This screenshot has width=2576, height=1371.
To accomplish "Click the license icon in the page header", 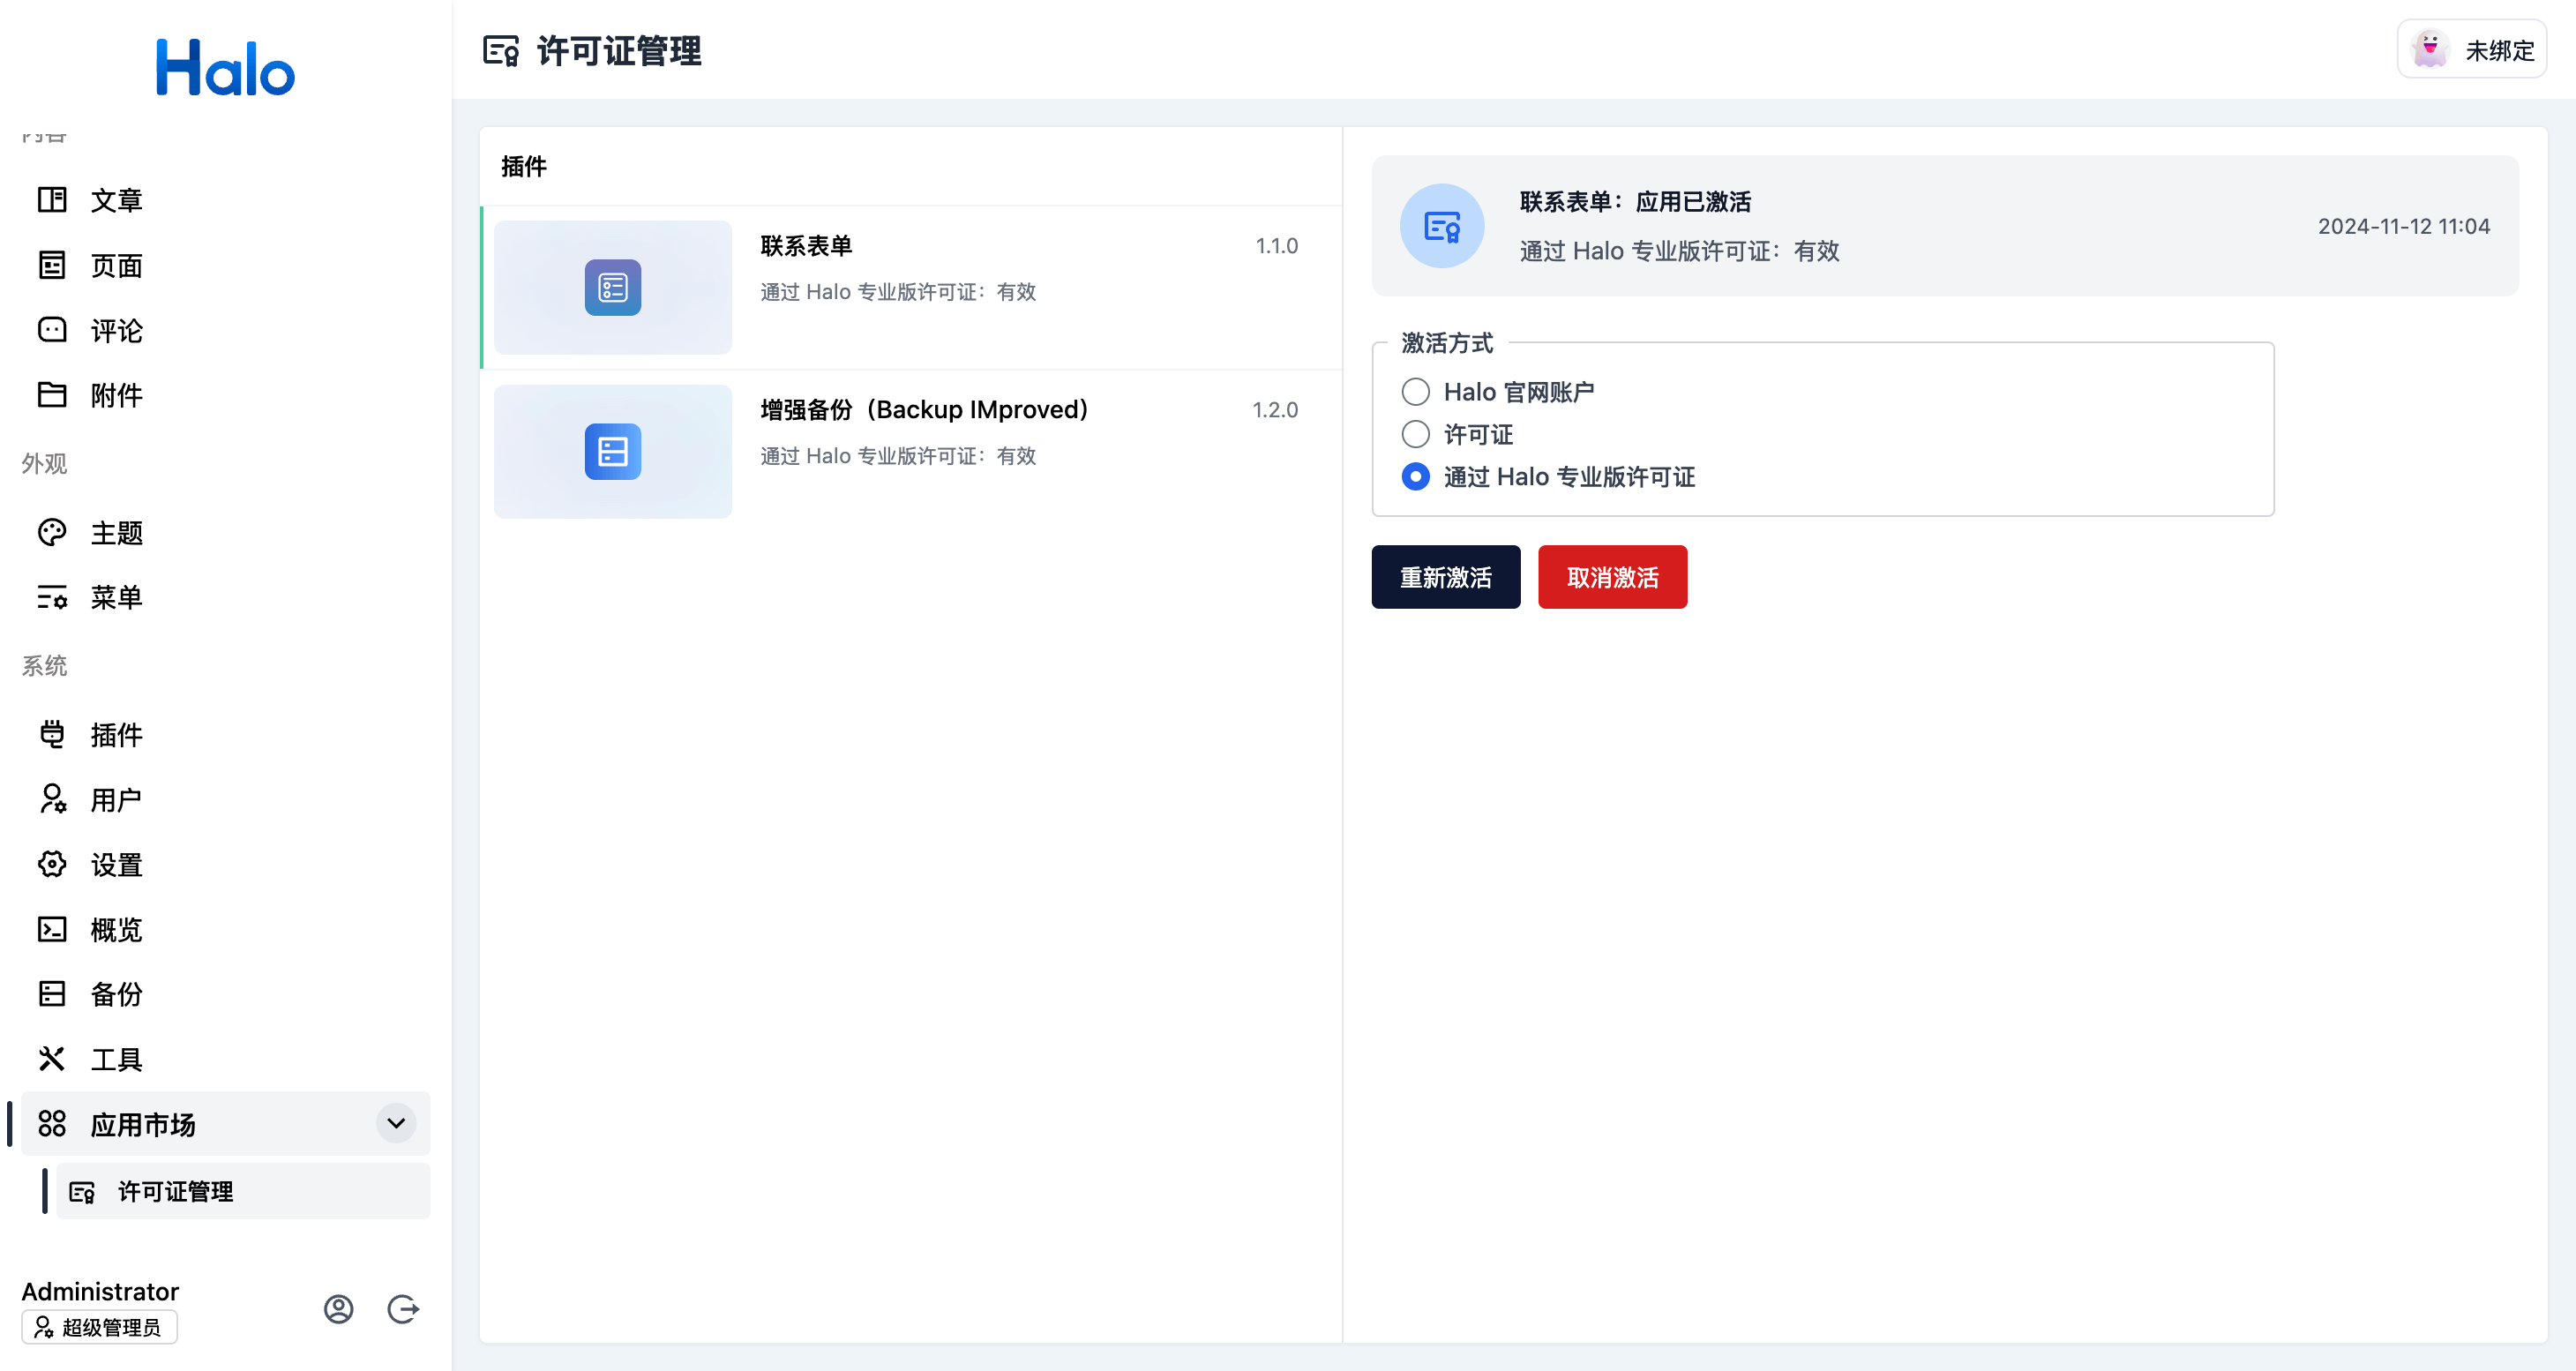I will click(x=501, y=50).
